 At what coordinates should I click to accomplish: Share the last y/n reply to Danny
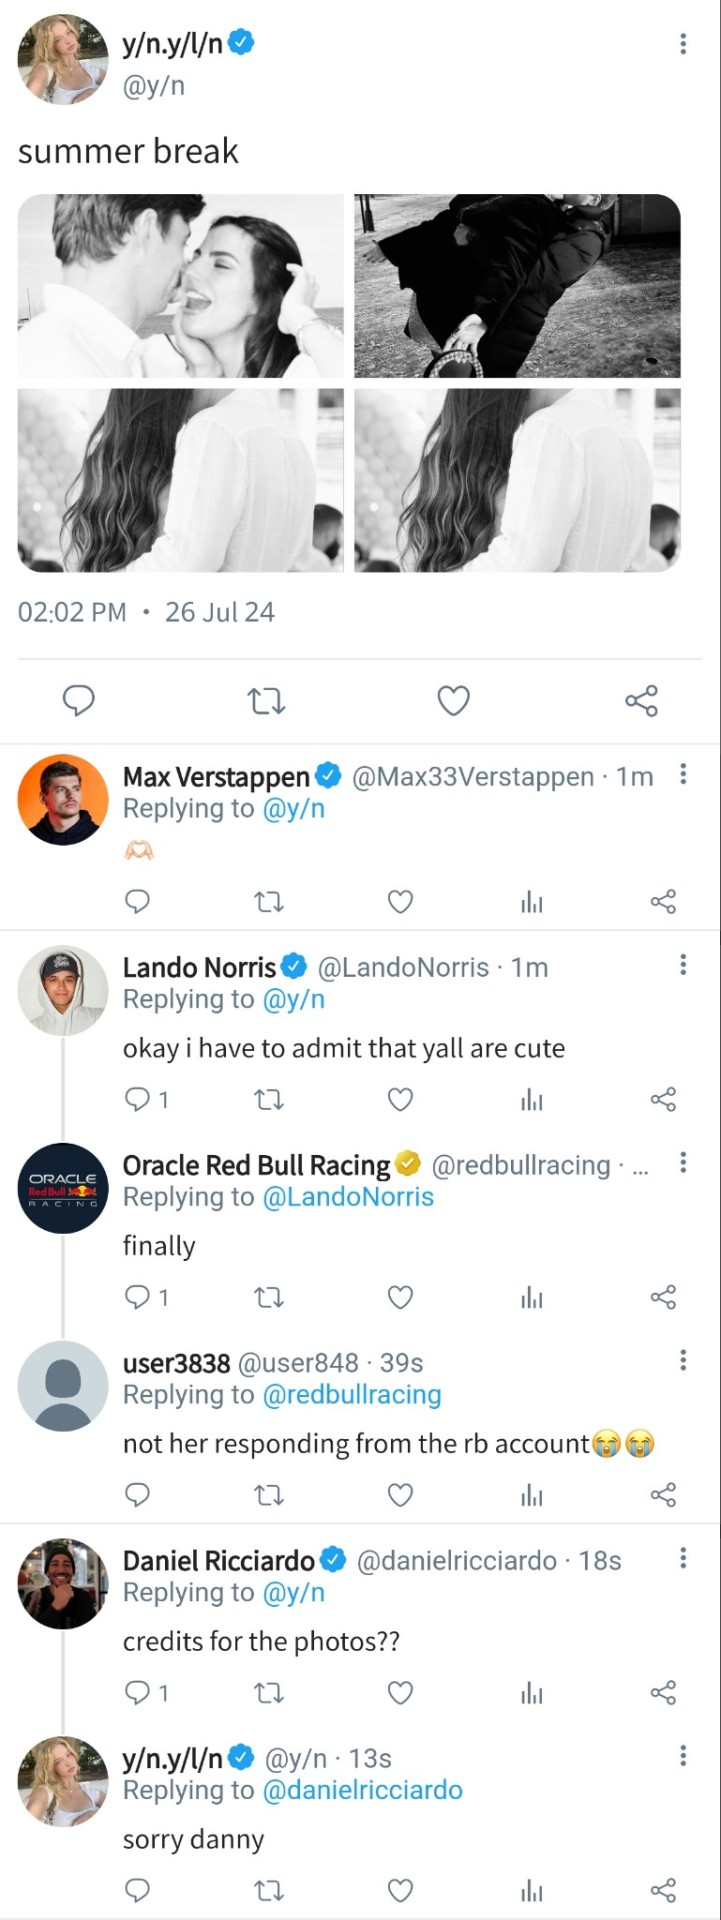663,1890
